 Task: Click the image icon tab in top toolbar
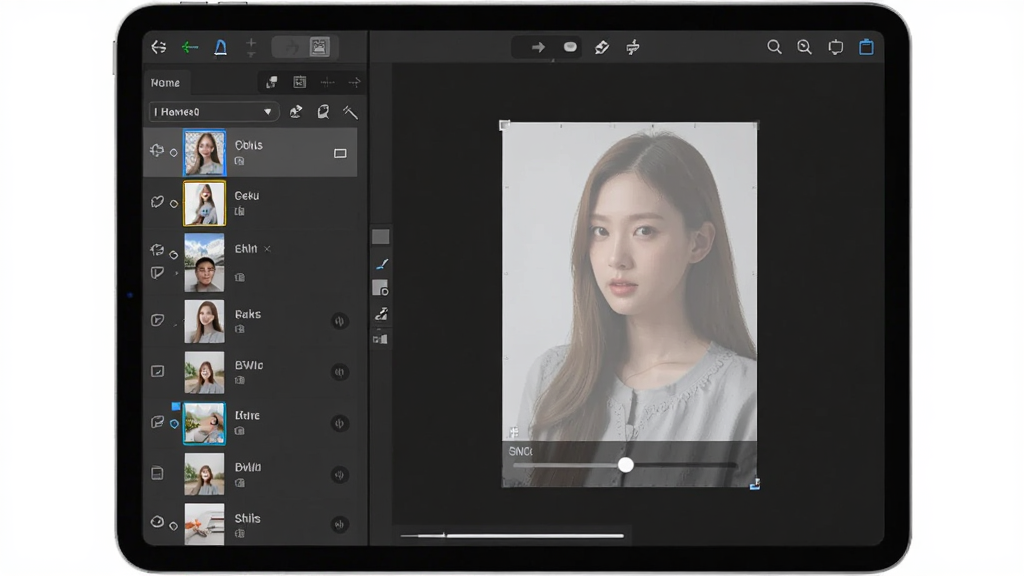coord(319,47)
